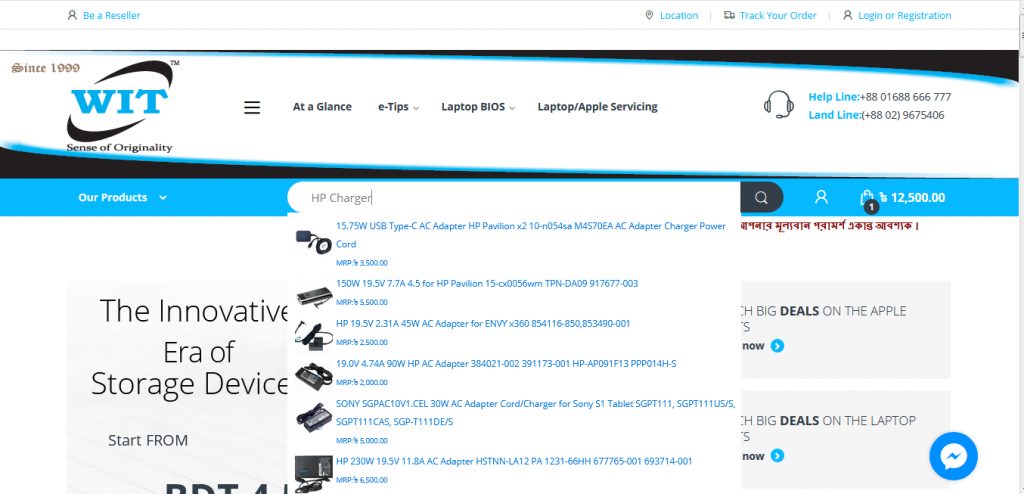
Task: Open the 15.75W USB Type-C adapter thumbnail
Action: tap(313, 240)
